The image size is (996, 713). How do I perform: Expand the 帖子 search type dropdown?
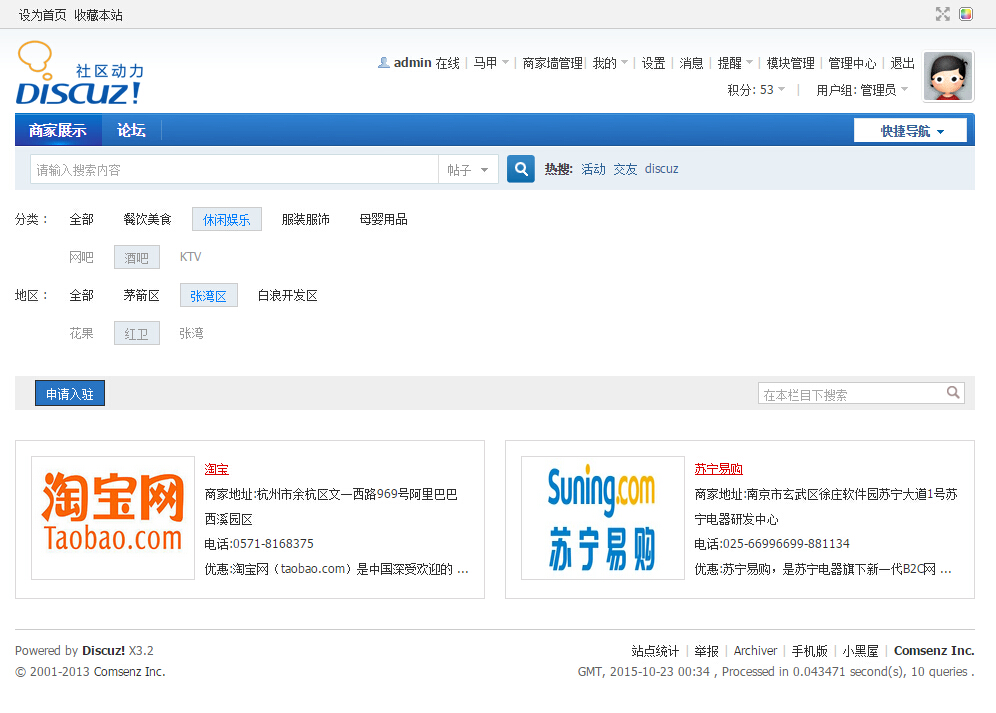tap(469, 170)
